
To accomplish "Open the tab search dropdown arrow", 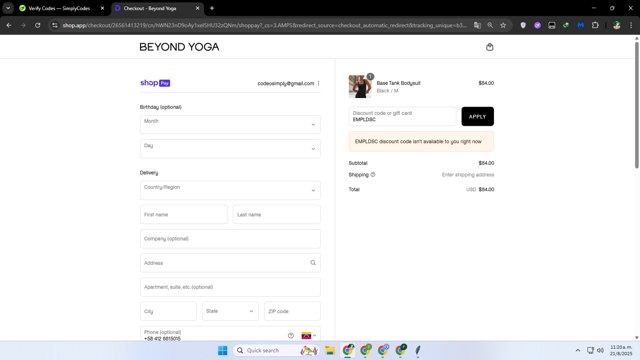I will pos(8,8).
